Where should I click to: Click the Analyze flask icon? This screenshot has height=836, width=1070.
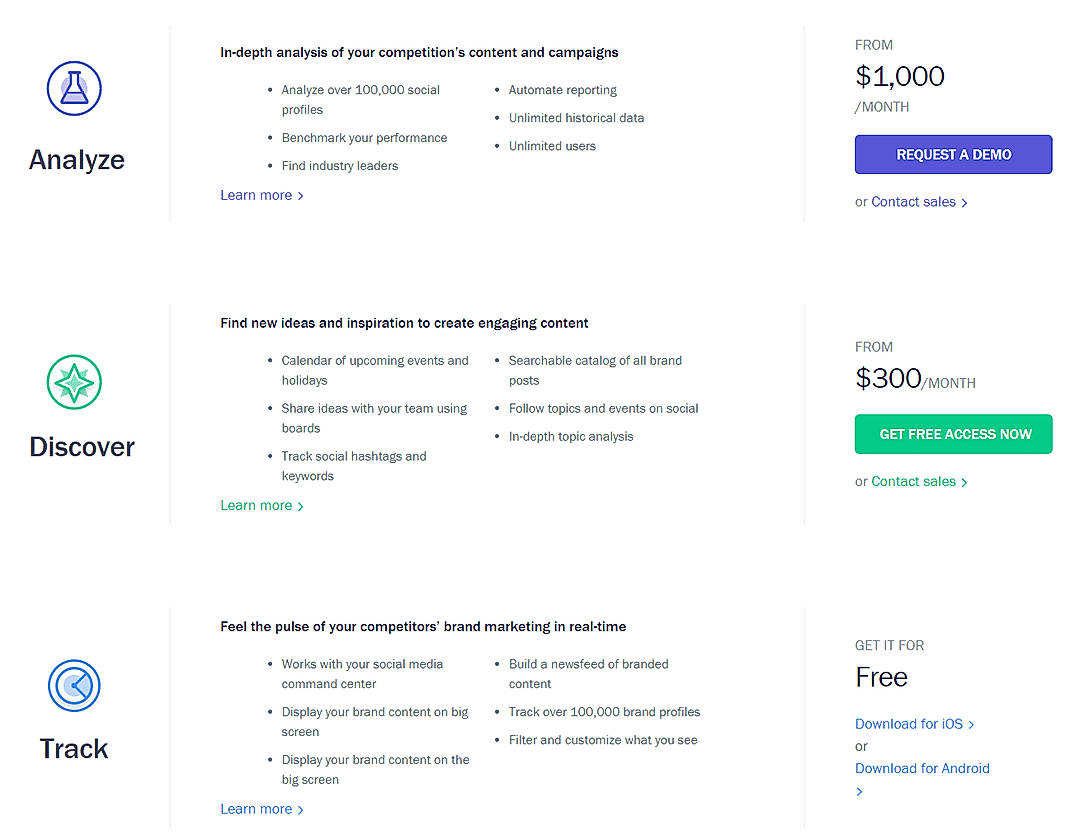(x=75, y=88)
